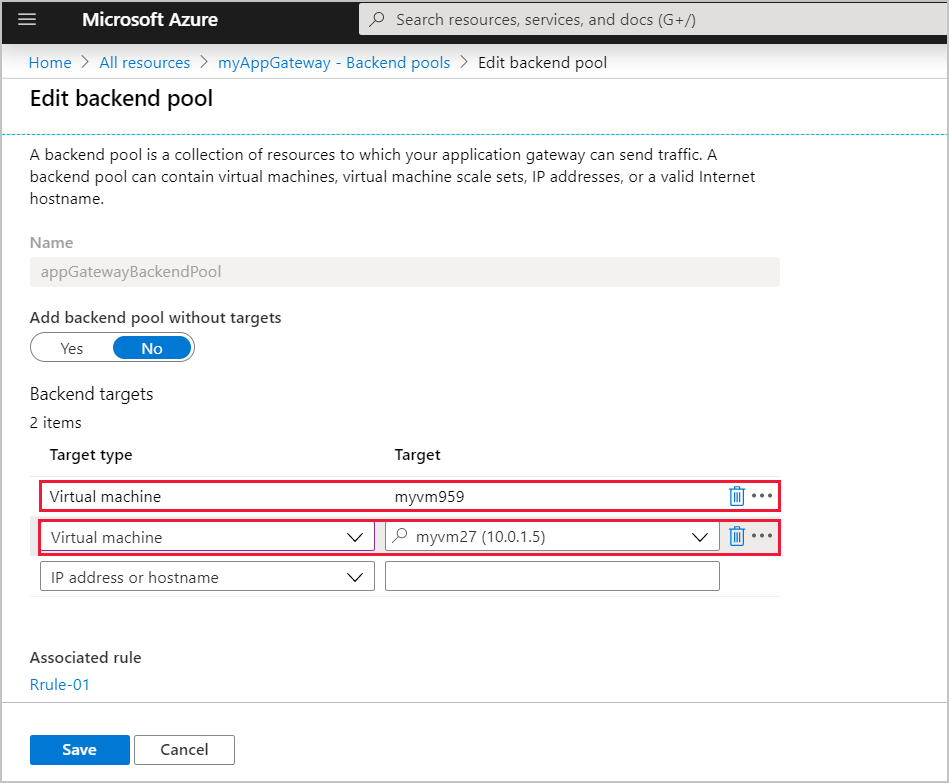Open All resources from the breadcrumb
The height and width of the screenshot is (783, 949).
point(144,62)
